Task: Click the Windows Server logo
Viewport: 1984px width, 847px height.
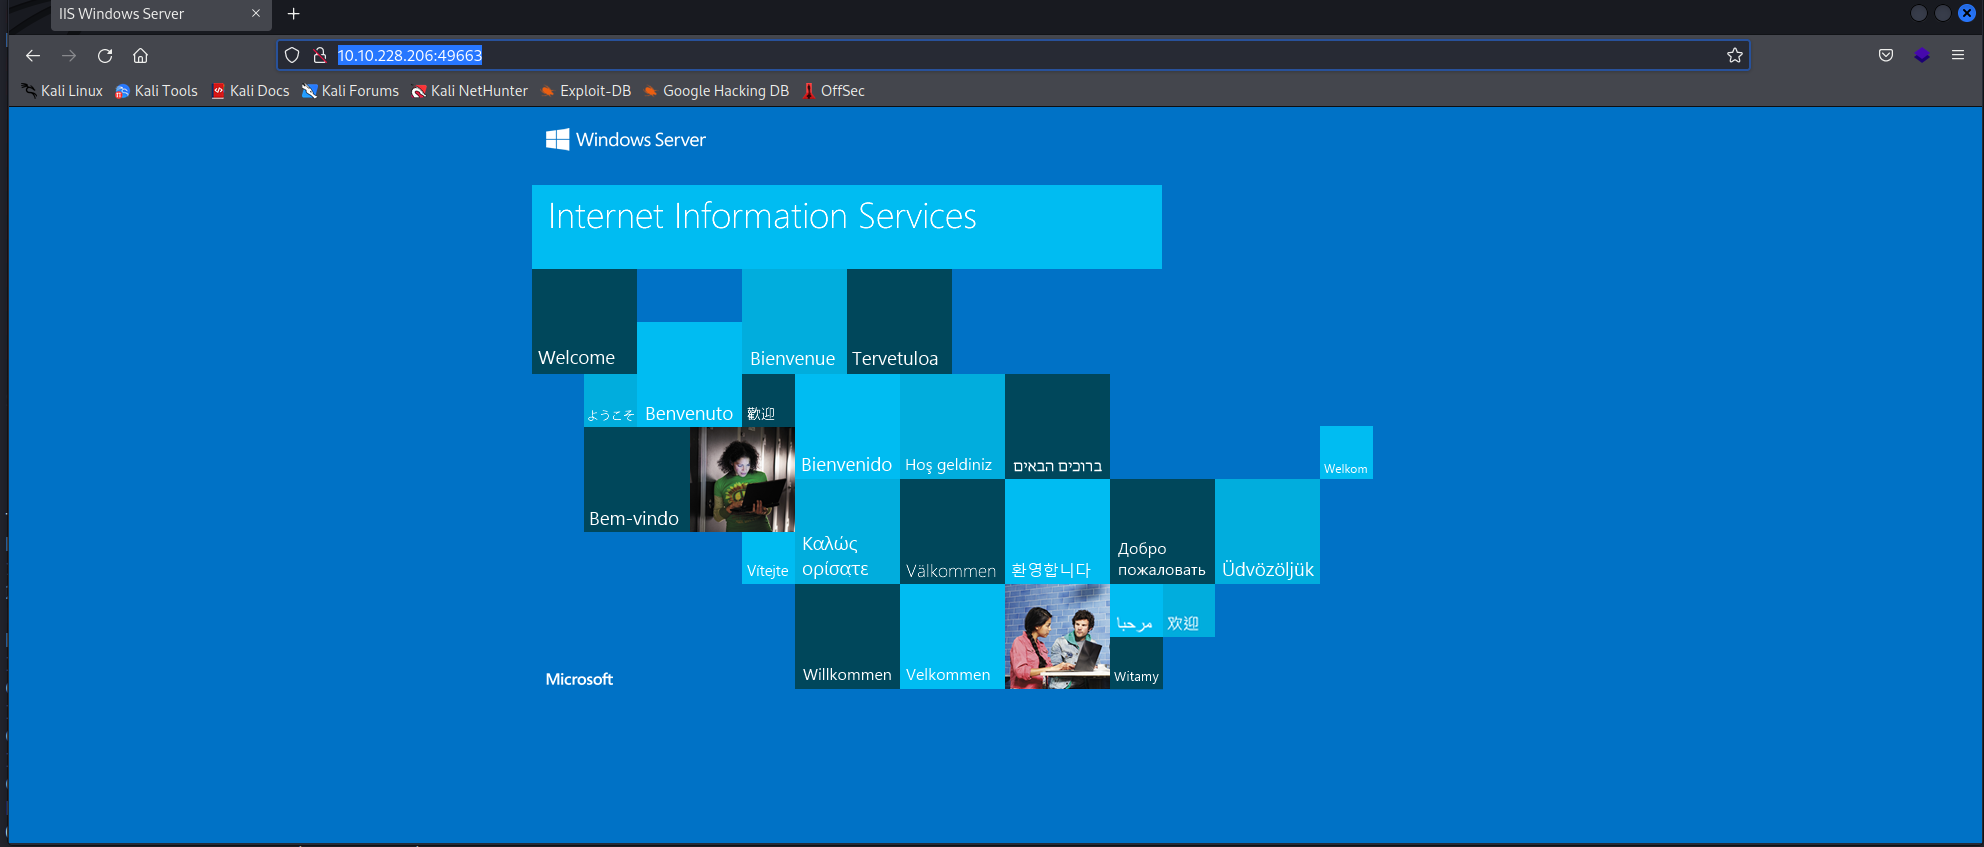Action: [x=626, y=140]
